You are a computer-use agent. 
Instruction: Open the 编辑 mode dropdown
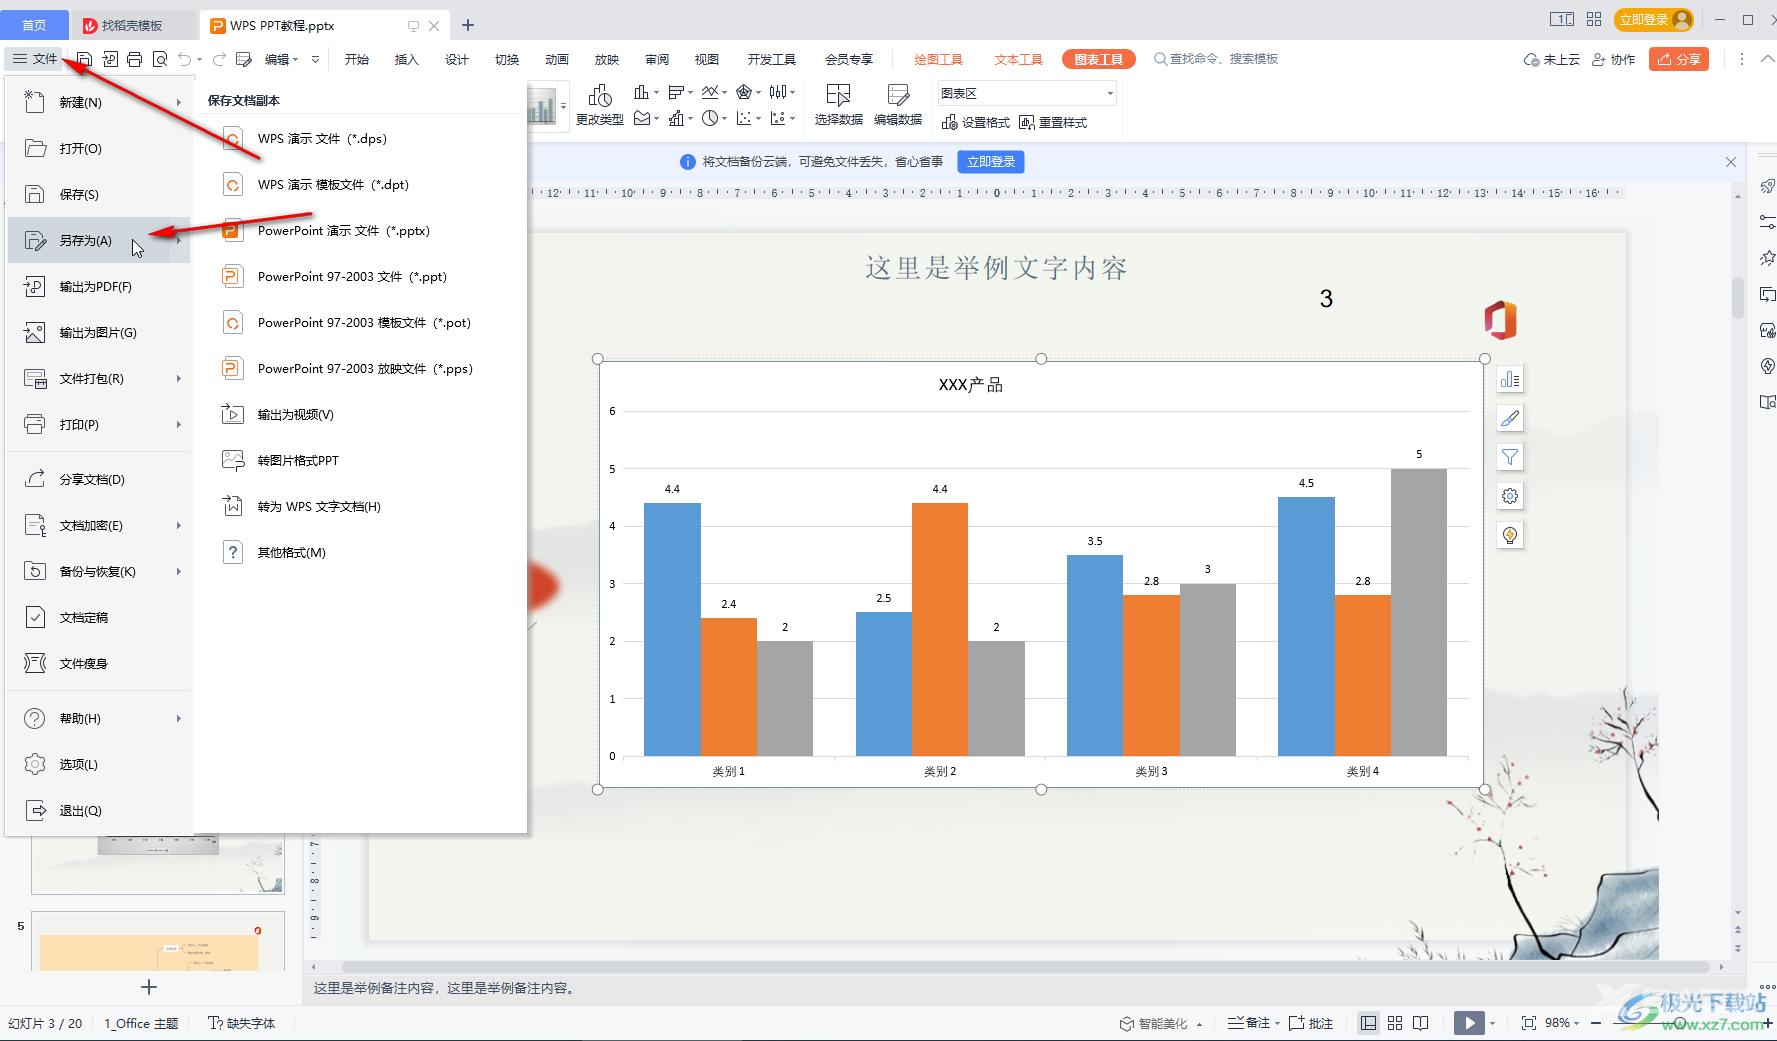(281, 60)
